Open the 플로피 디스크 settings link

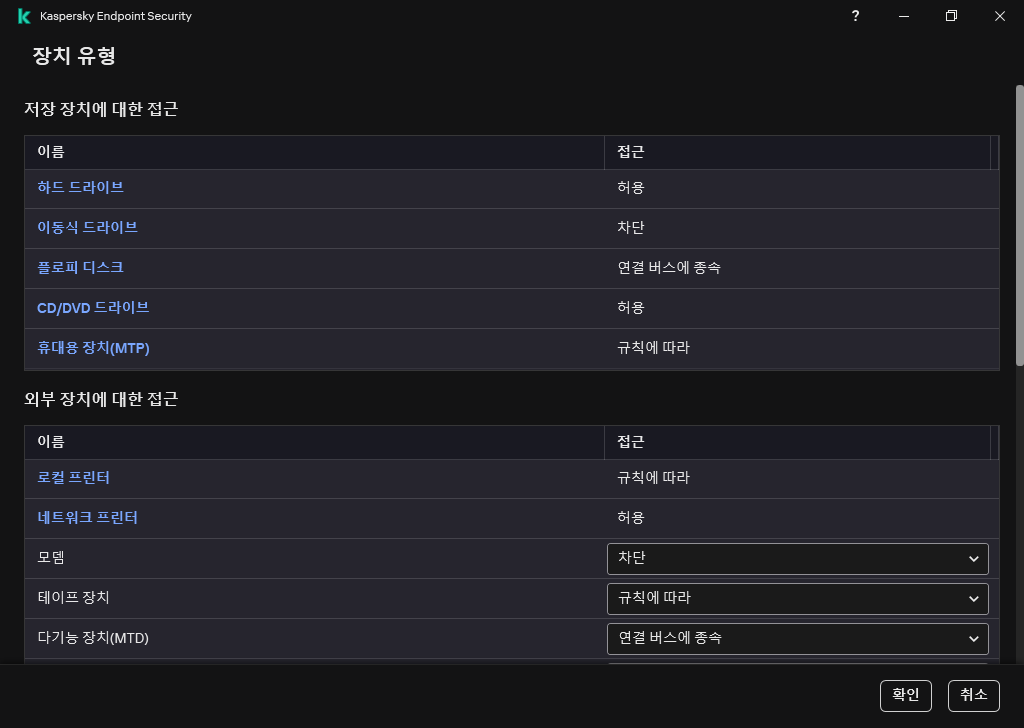[80, 268]
